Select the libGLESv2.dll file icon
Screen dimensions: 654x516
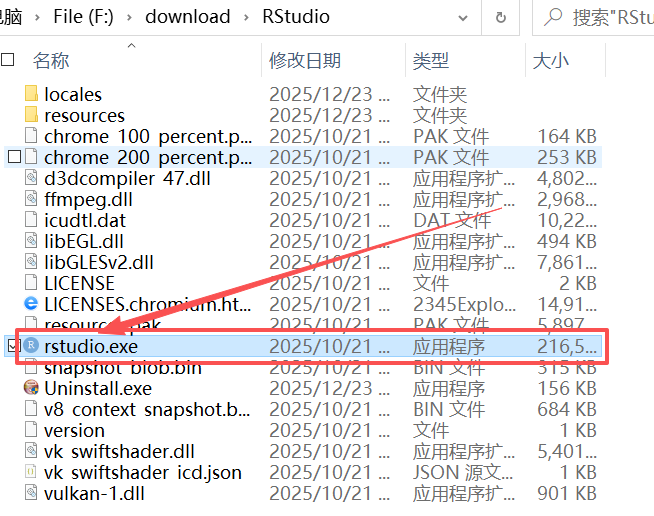tap(31, 262)
